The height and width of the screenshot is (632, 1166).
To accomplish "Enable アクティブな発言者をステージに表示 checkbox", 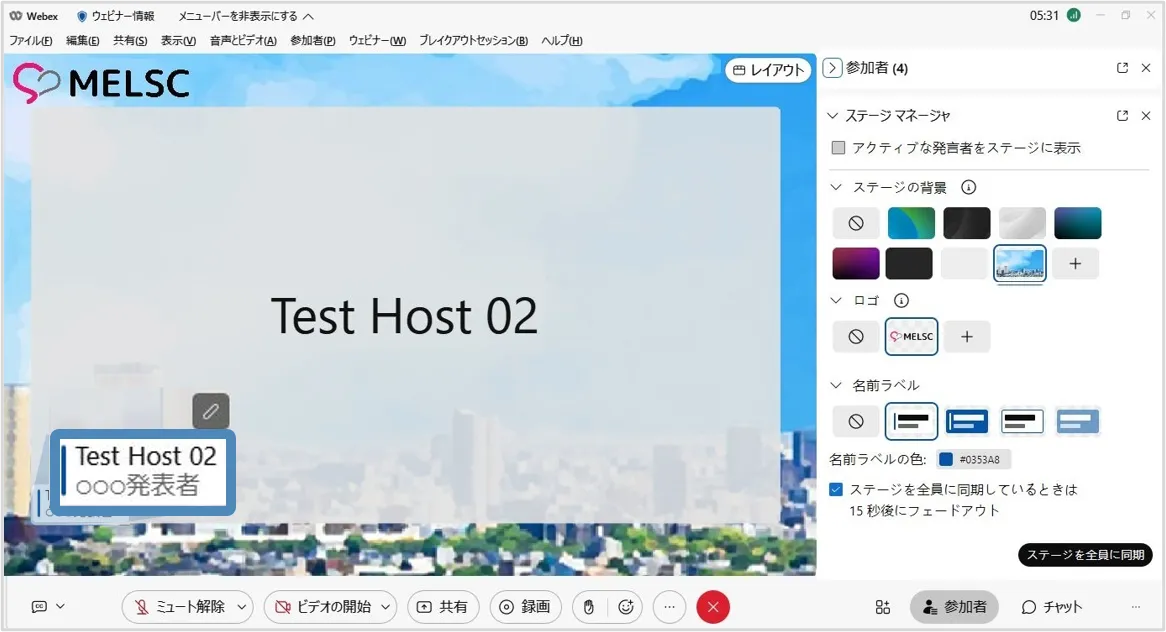I will pyautogui.click(x=839, y=148).
